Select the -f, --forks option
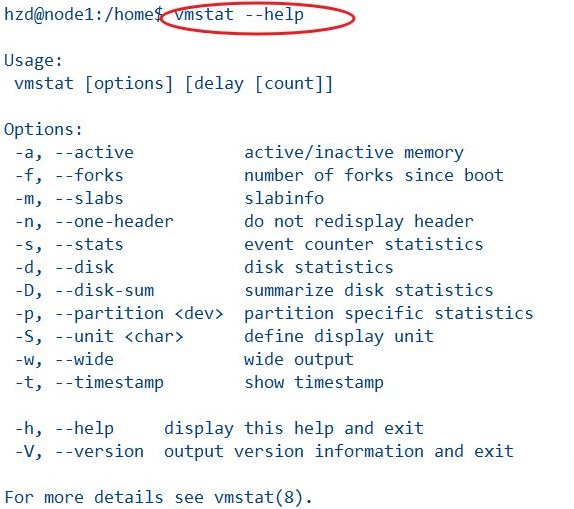This screenshot has width=574, height=509. (x=69, y=175)
